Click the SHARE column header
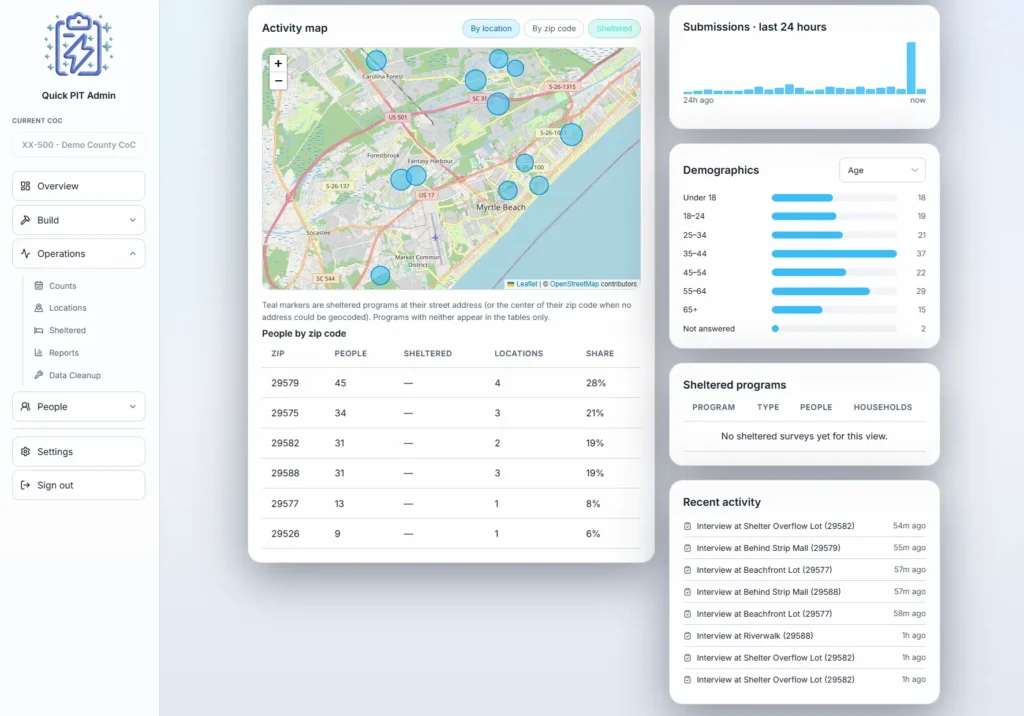Screen dimensions: 1024x716 pyautogui.click(x=600, y=353)
